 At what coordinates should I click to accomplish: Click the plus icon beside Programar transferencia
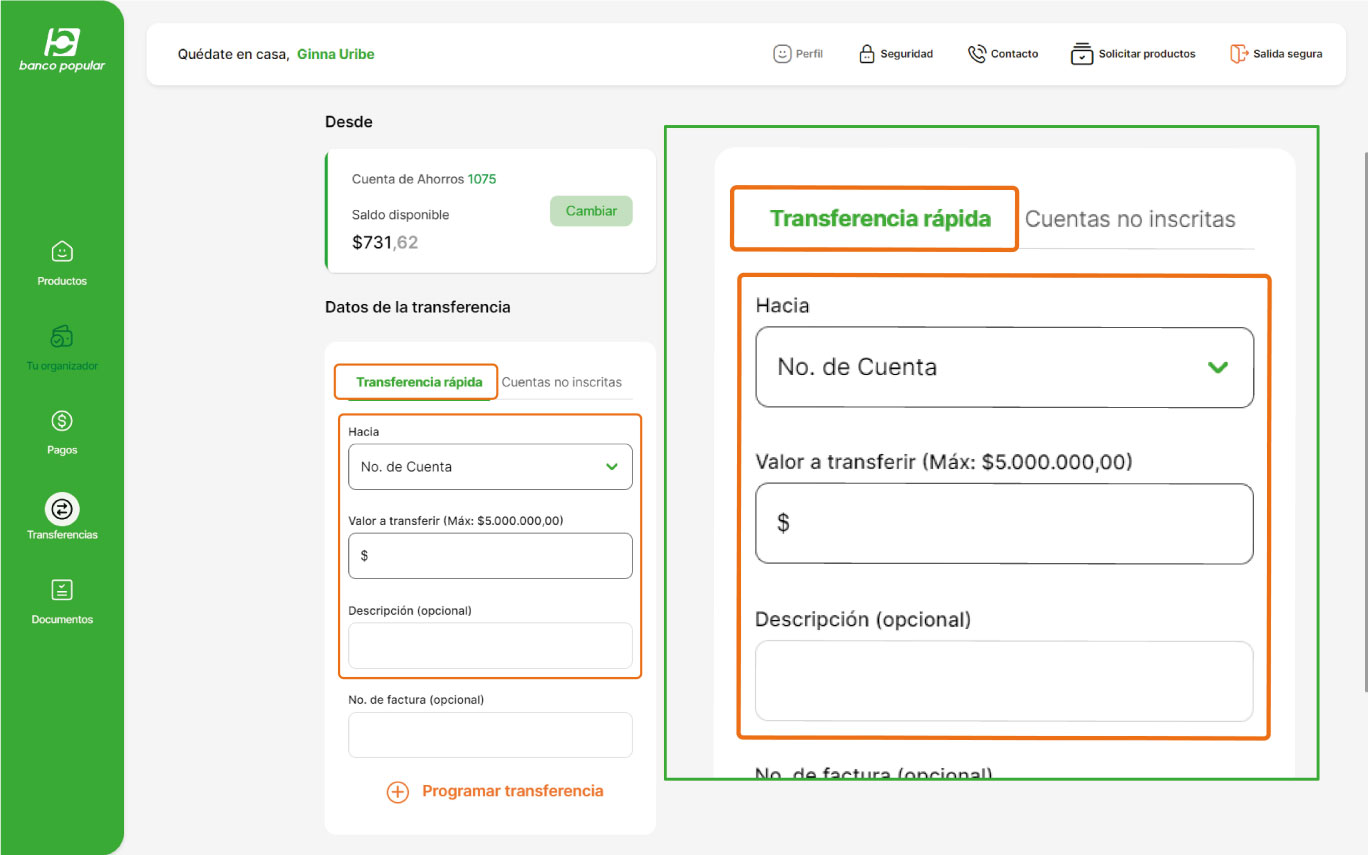point(397,791)
